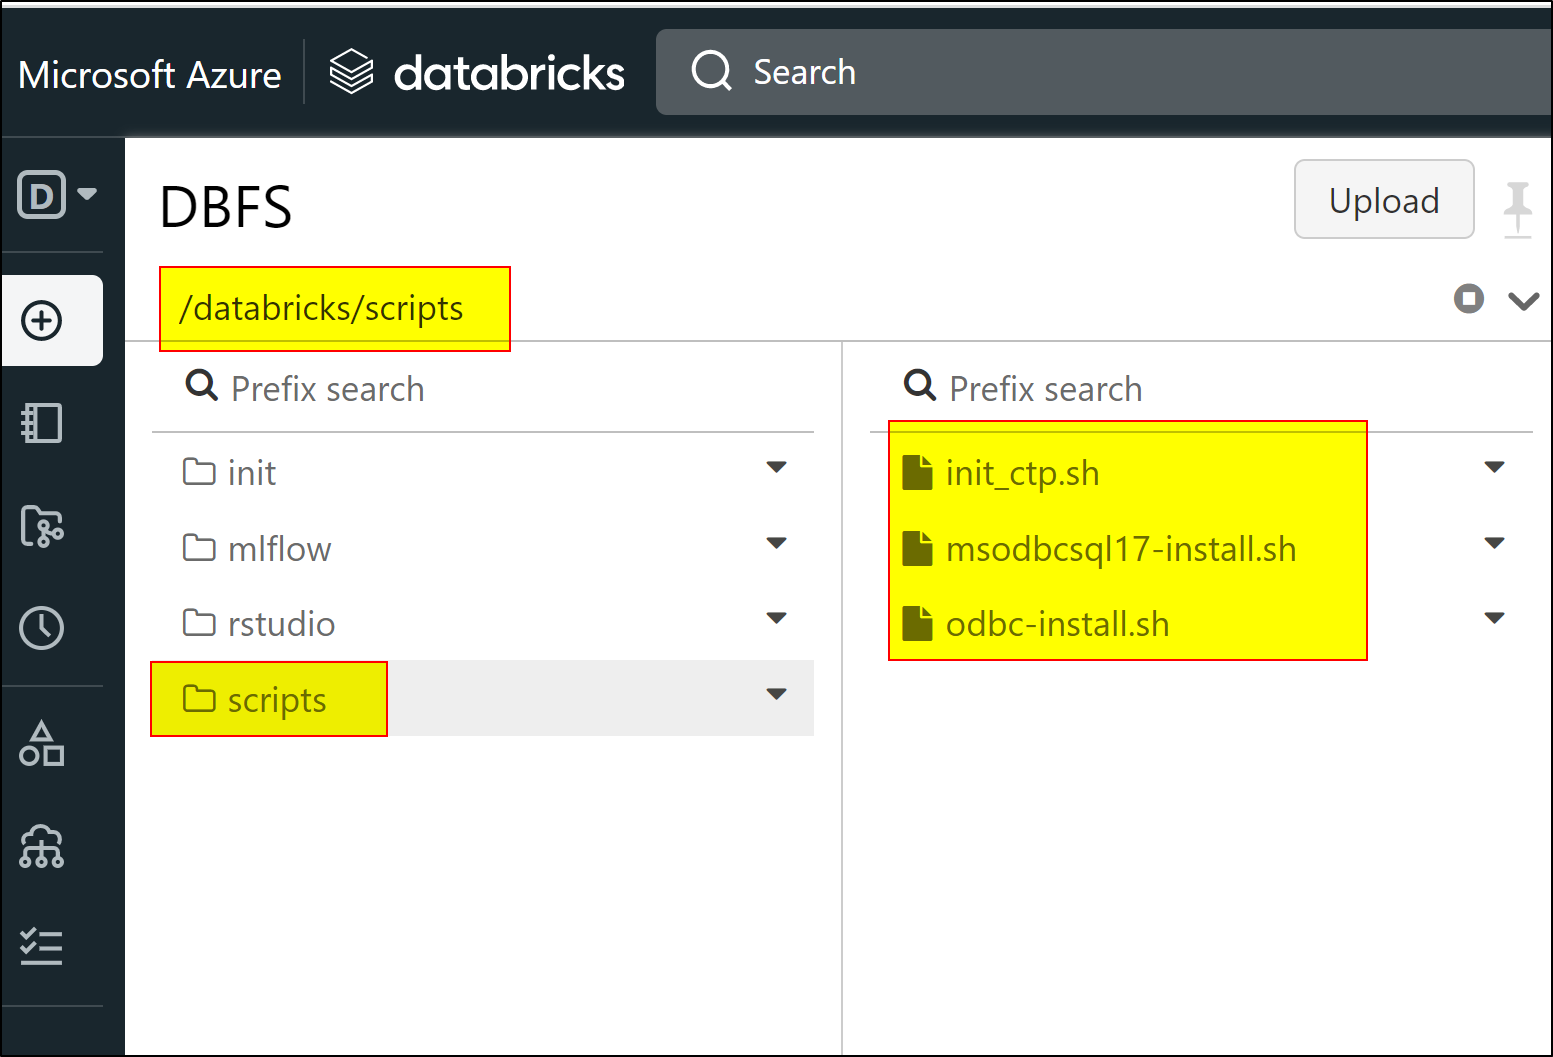Open the Compute cloud icon in sidebar
This screenshot has width=1553, height=1057.
pos(42,847)
